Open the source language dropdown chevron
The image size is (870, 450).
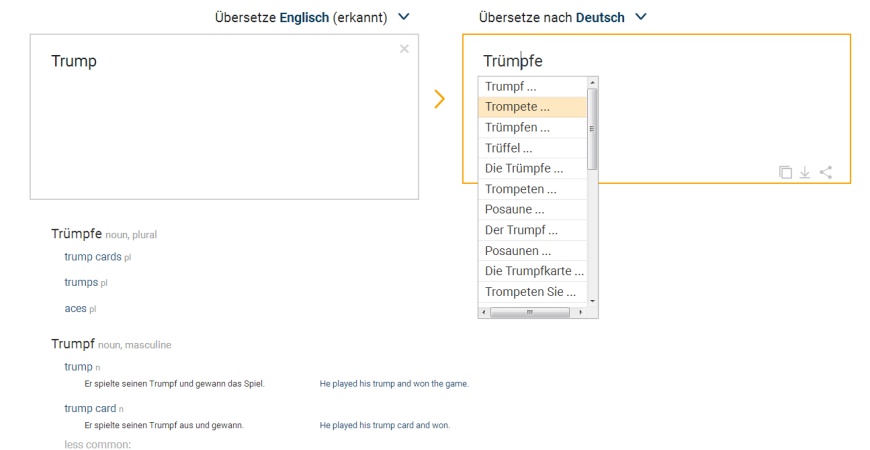[404, 17]
